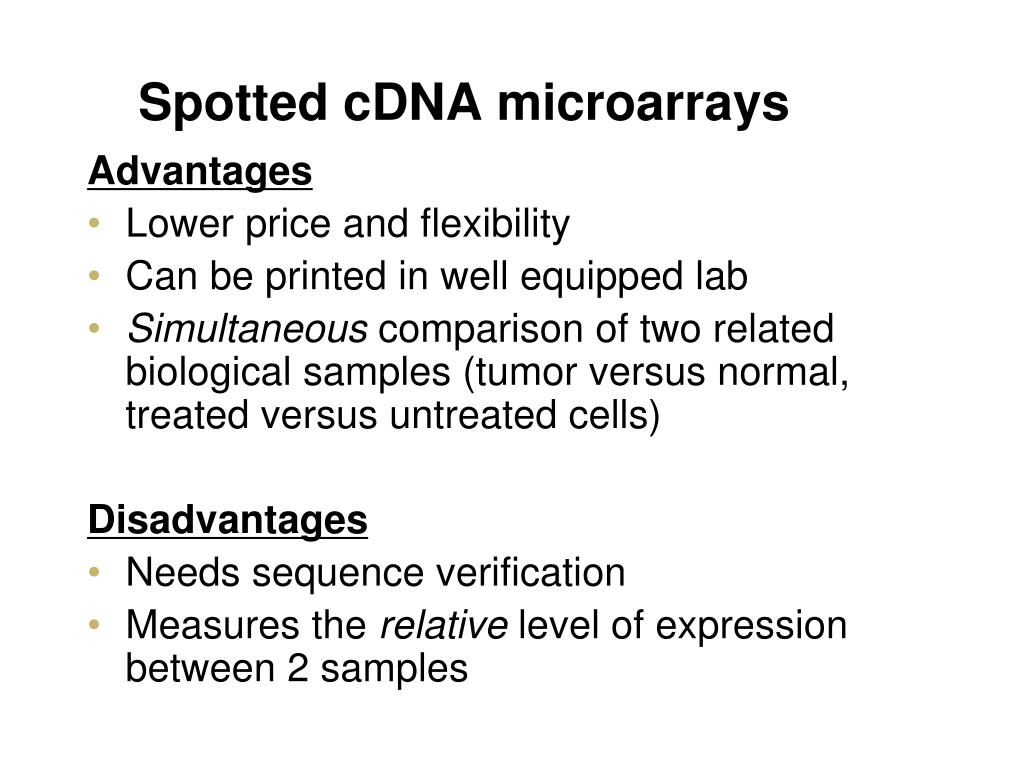This screenshot has height=768, width=1024.
Task: Click the well equipped lab bullet text
Action: pos(436,277)
